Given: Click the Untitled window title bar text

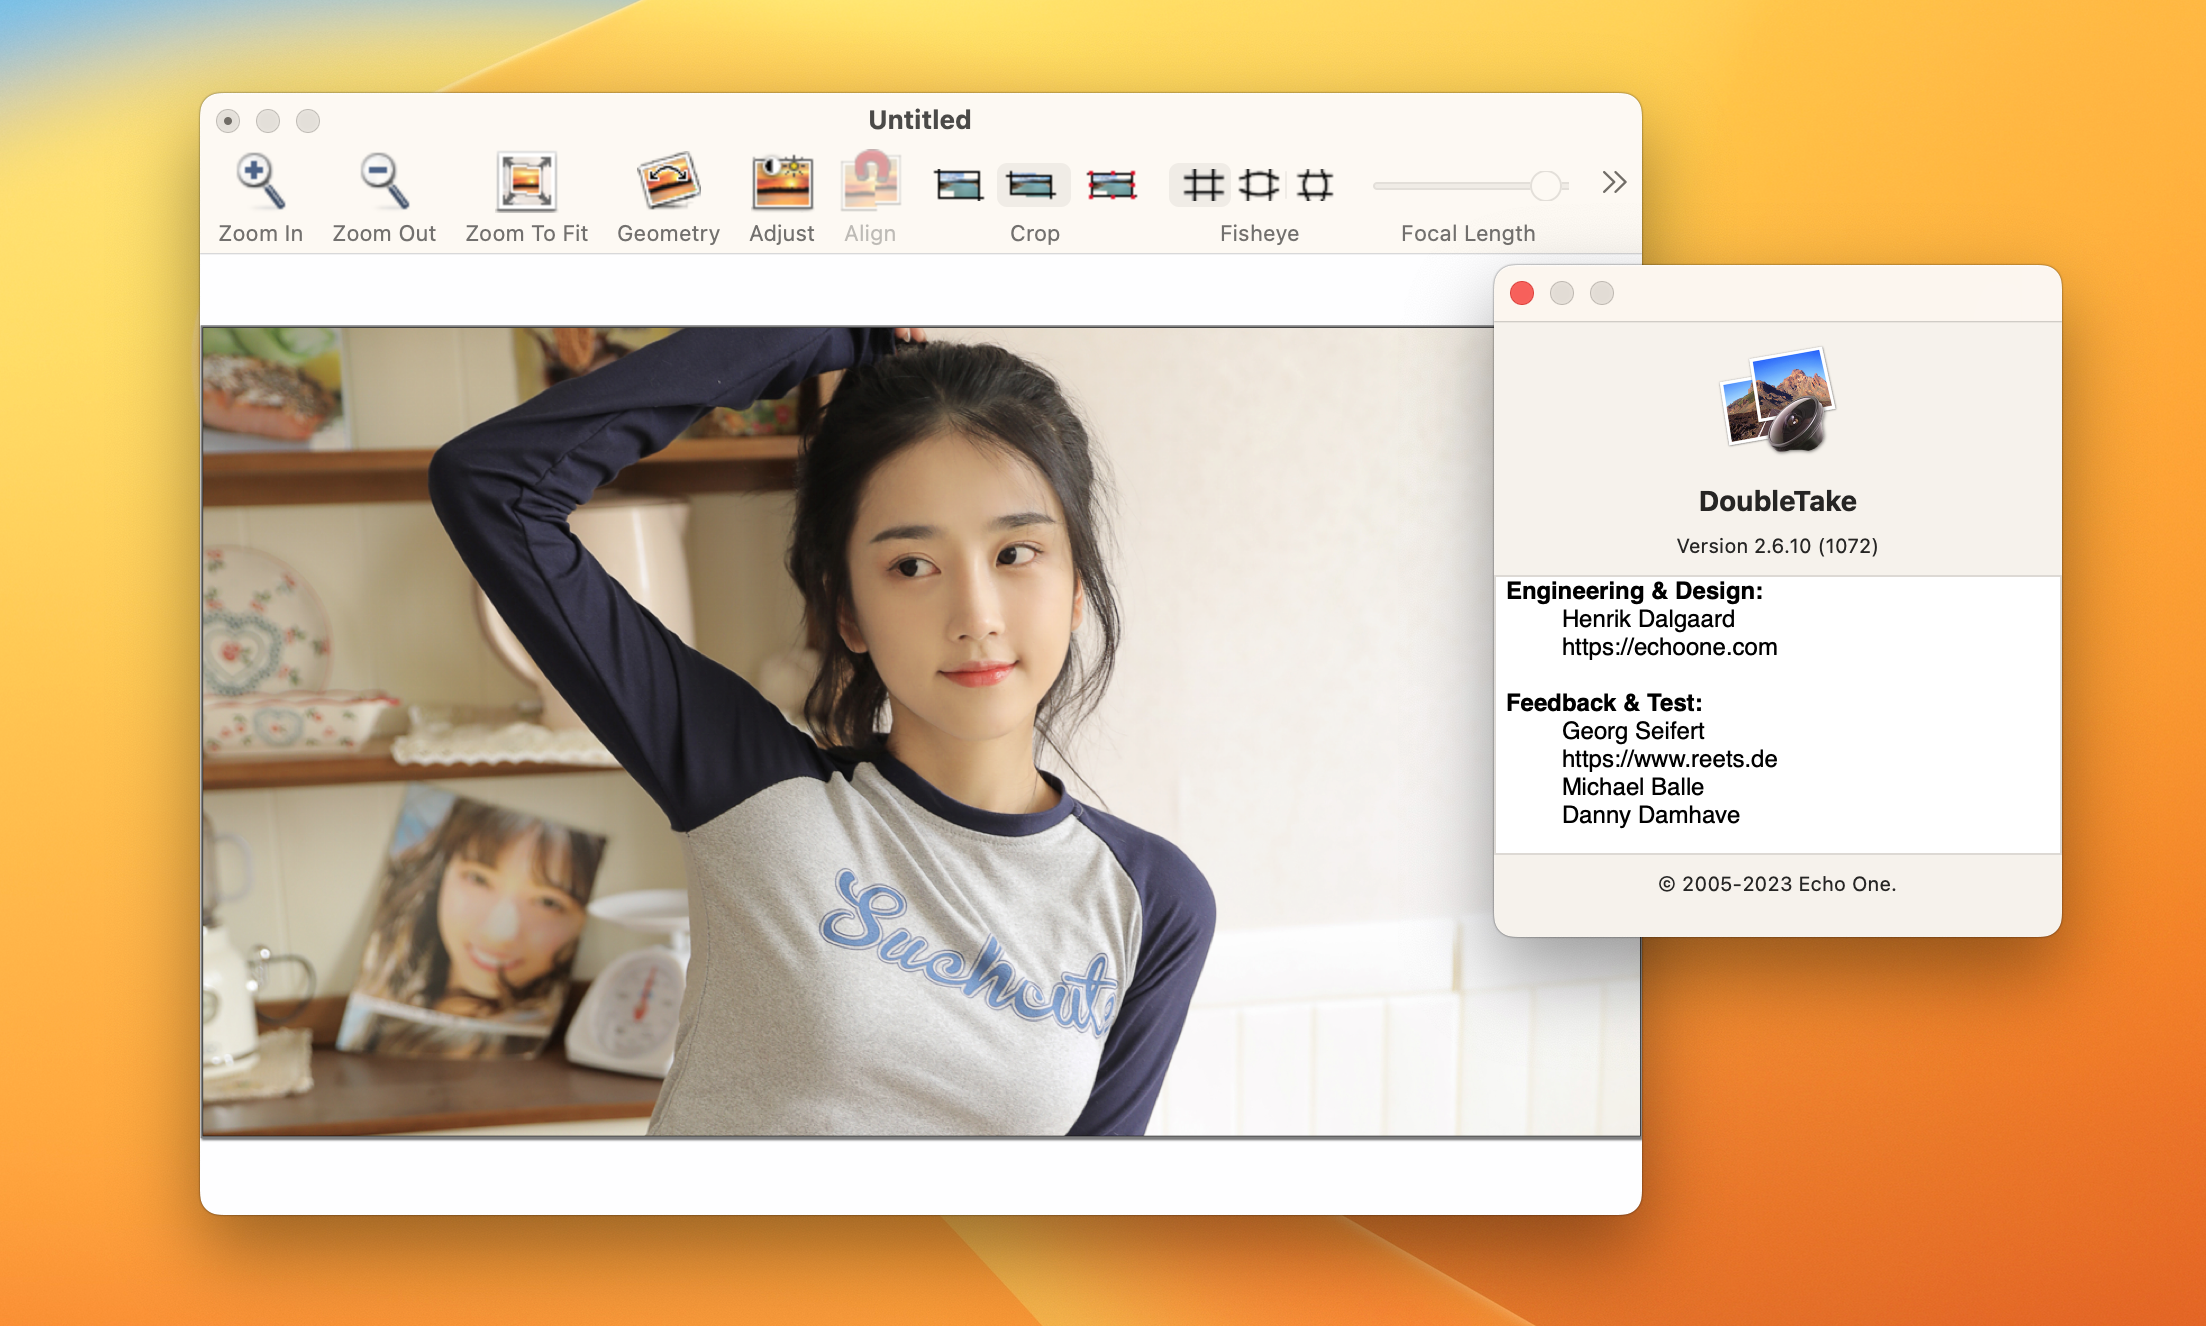Looking at the screenshot, I should pos(919,120).
